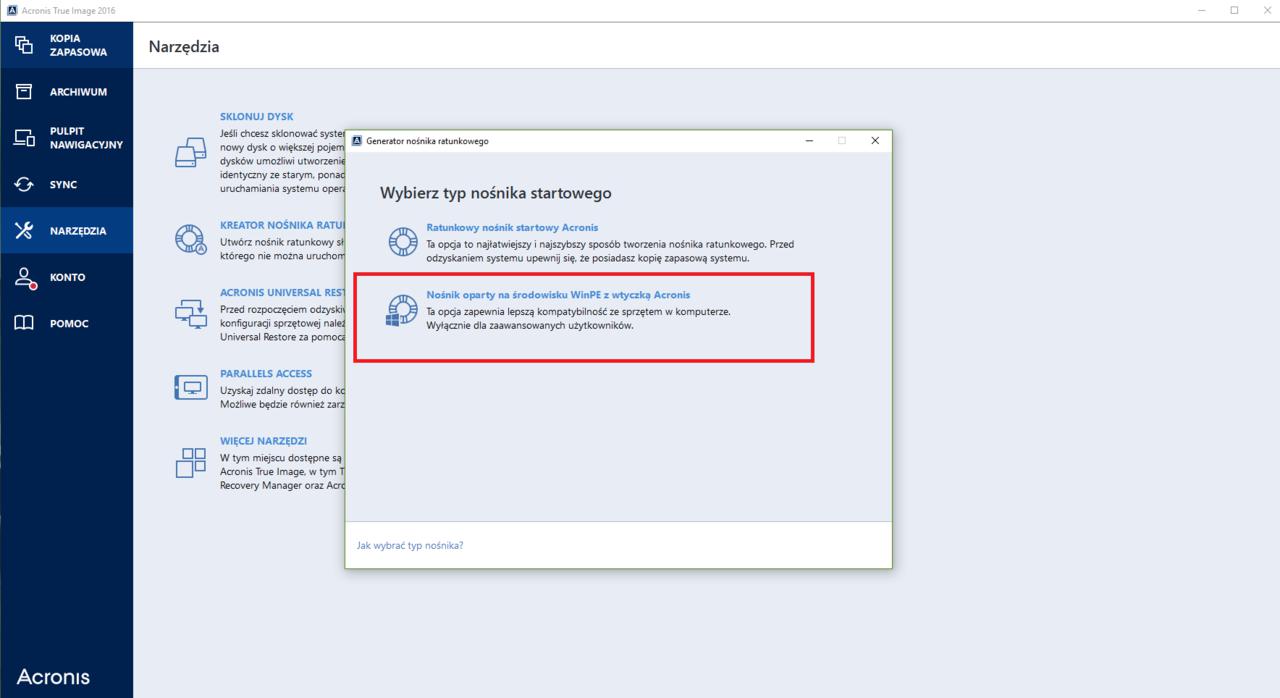This screenshot has width=1280, height=698.
Task: Open the Pomoc book icon
Action: [x=24, y=324]
